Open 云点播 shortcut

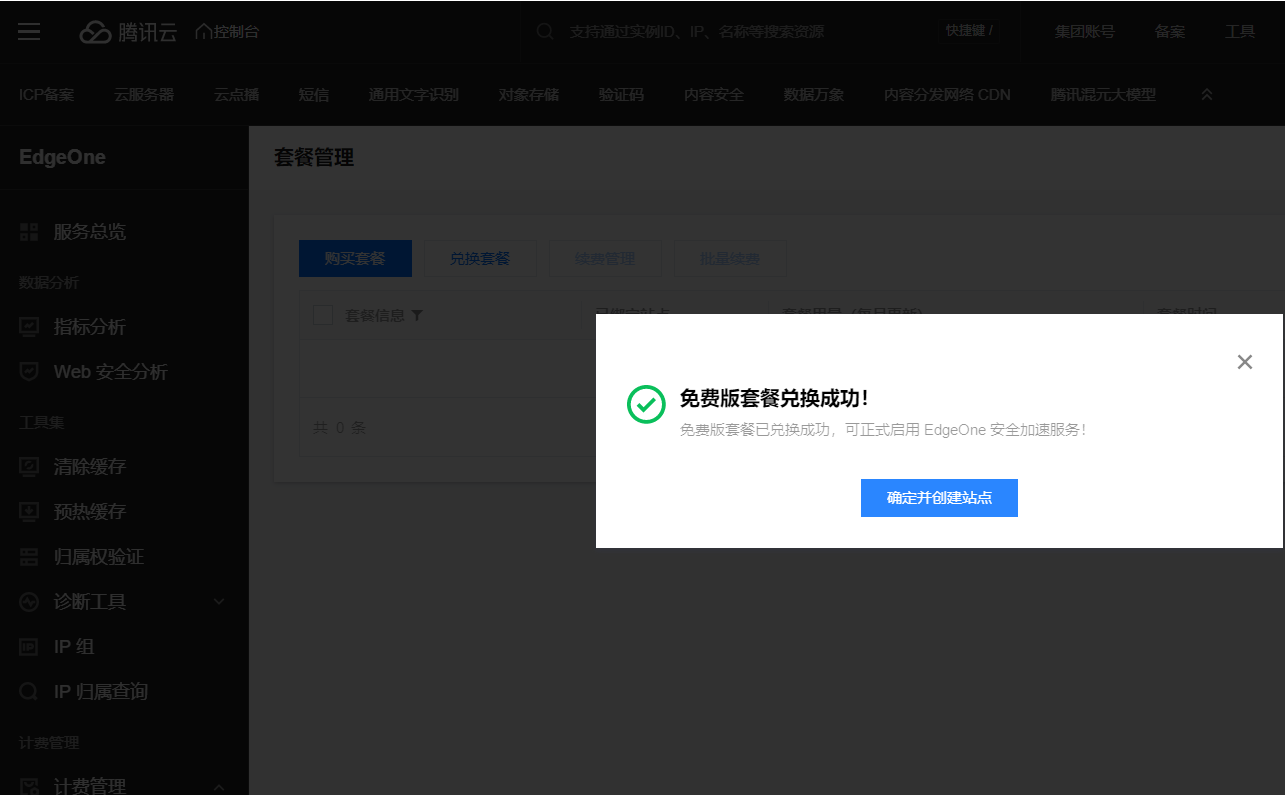pyautogui.click(x=236, y=95)
